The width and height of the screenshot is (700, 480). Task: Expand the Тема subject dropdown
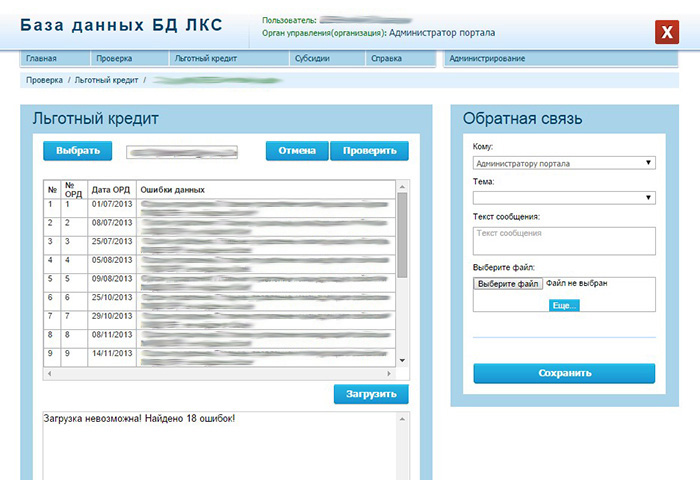click(x=564, y=198)
